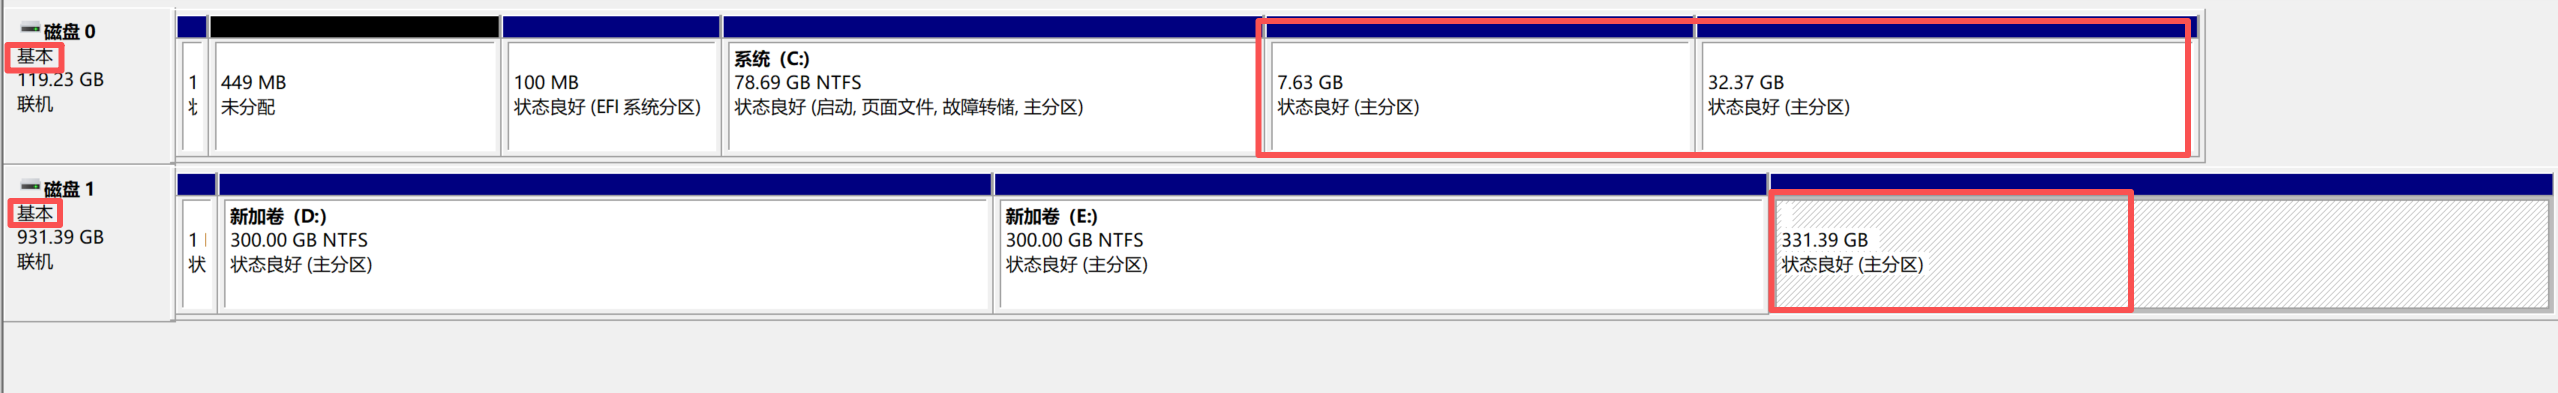Select the 磁盘 0 disk icon
Viewport: 2558px width, 393px height.
30,30
